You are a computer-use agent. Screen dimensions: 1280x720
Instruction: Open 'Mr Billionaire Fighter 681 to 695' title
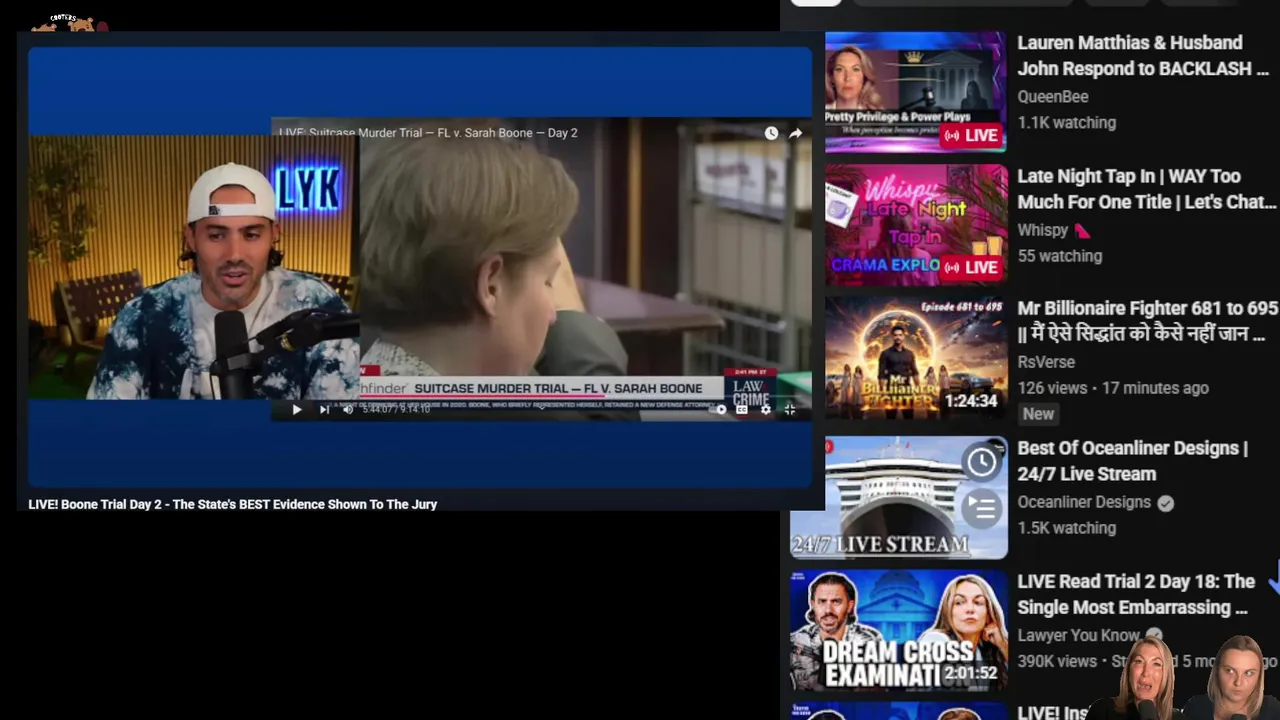1147,321
